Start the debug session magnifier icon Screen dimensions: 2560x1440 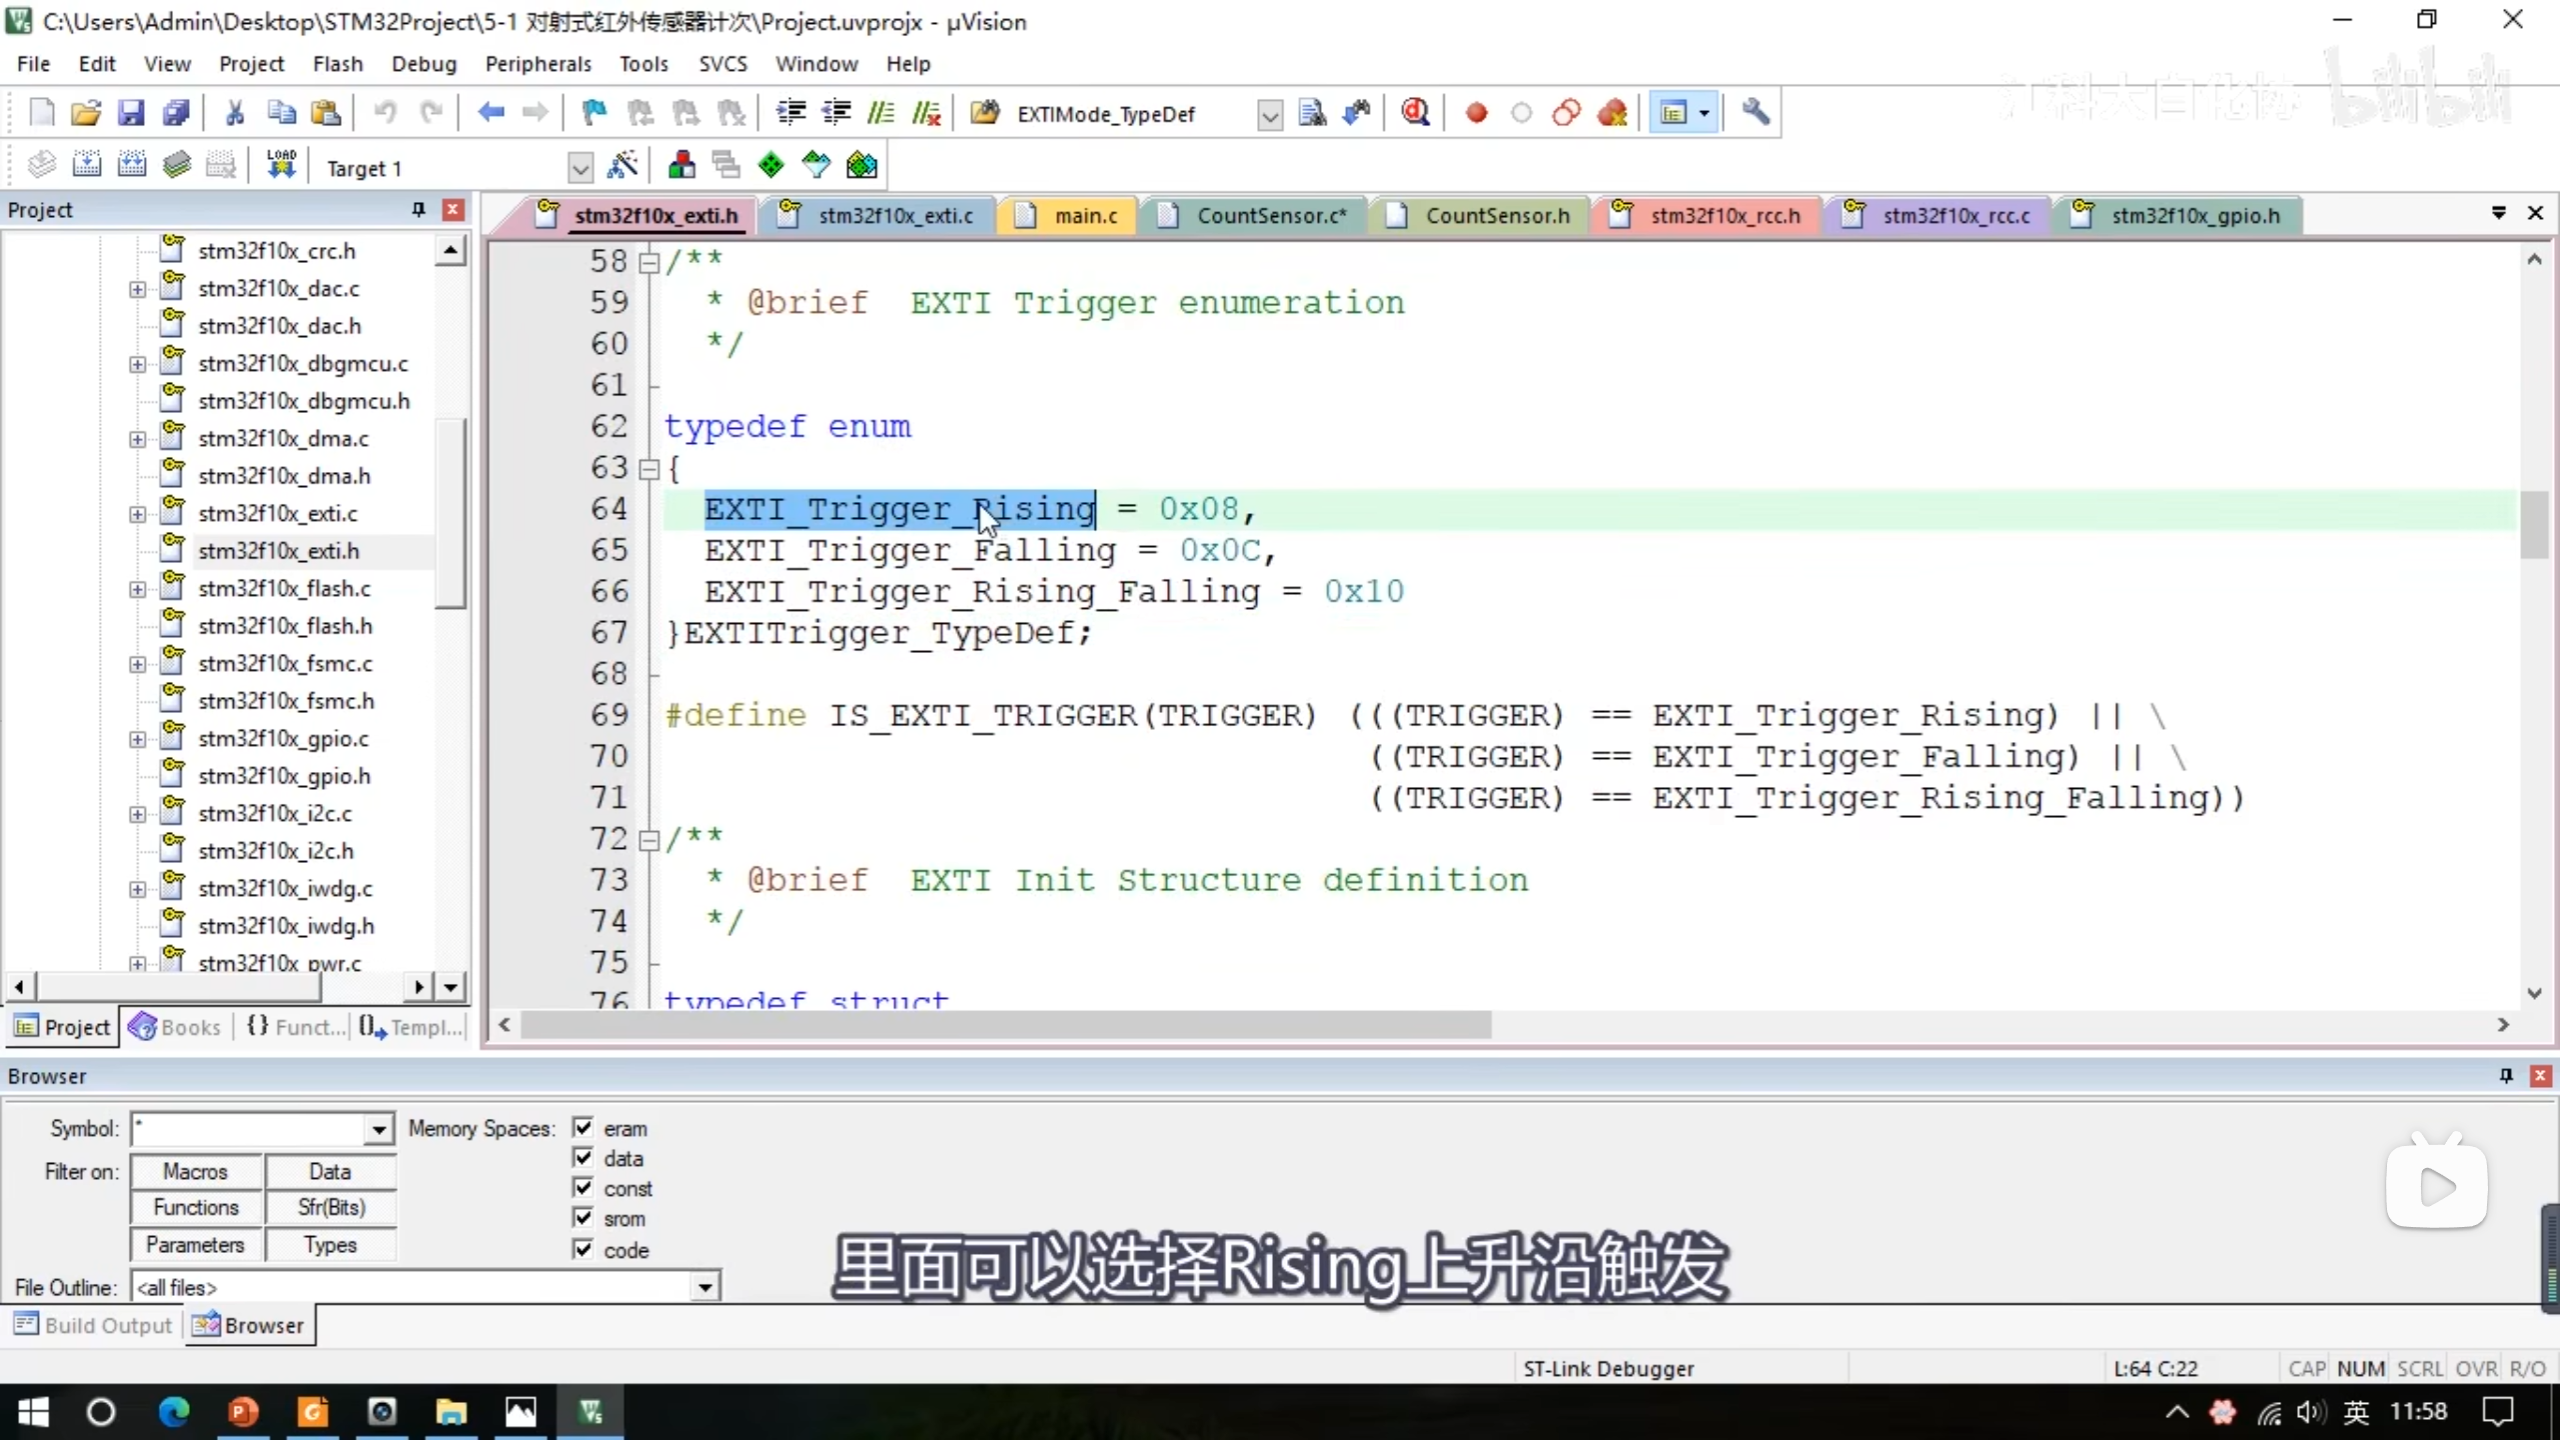(1415, 113)
